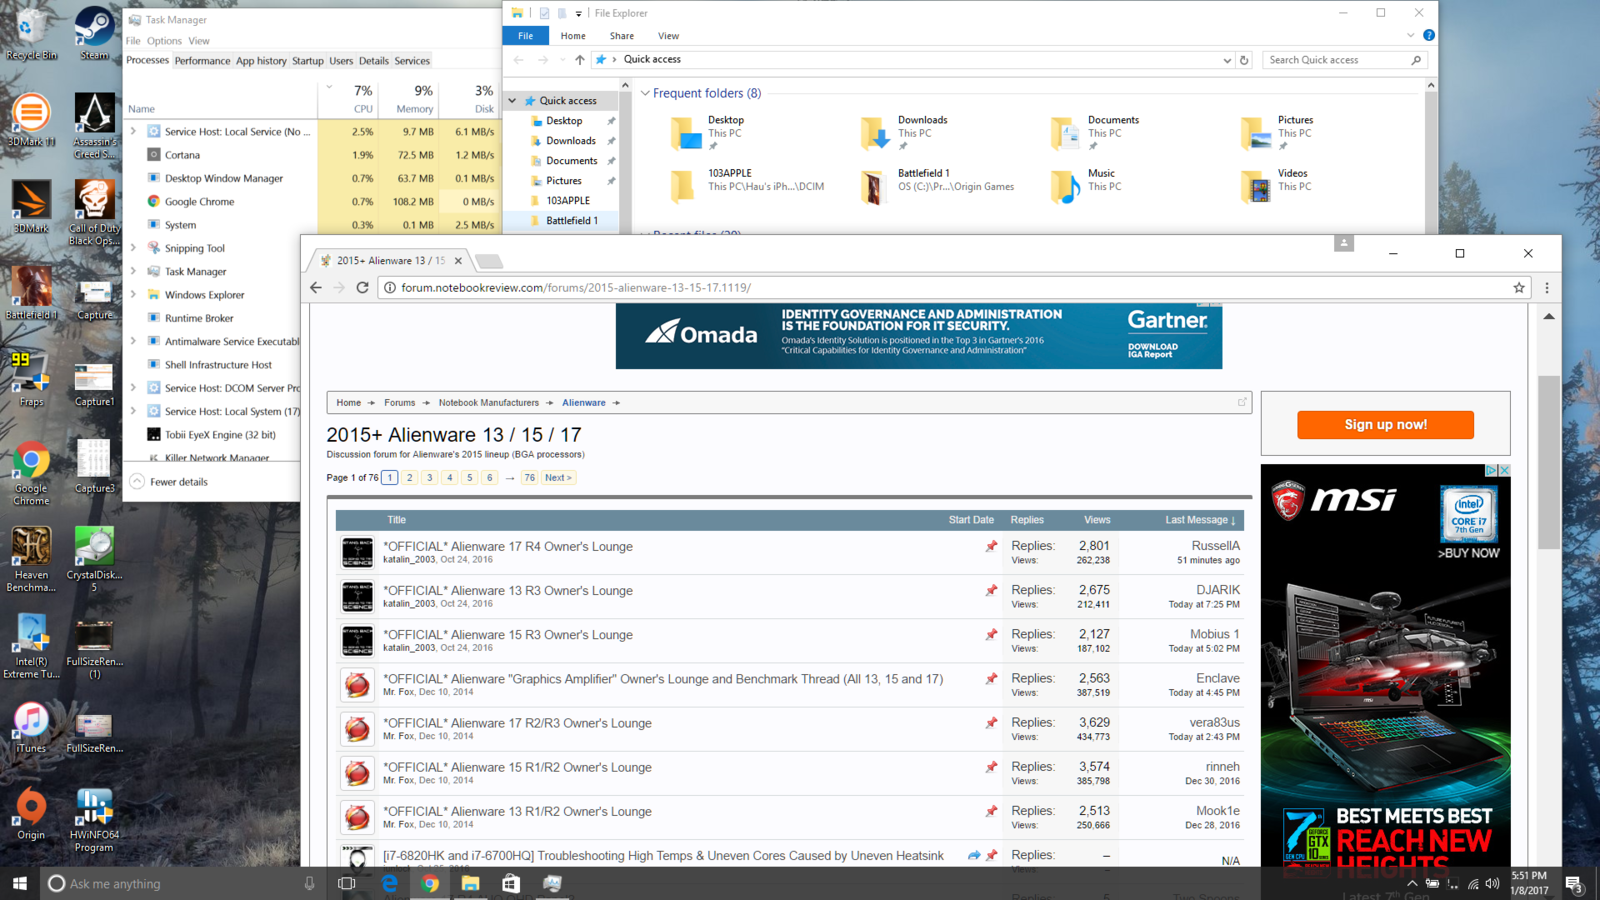This screenshot has width=1600, height=900.
Task: Open the Intel Extreme Tuning desktop icon
Action: tap(31, 647)
